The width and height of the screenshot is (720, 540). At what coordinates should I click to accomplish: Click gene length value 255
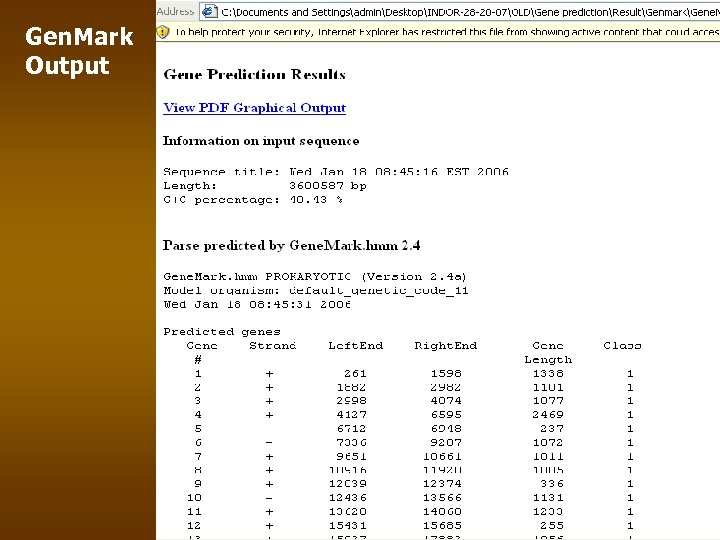point(552,525)
